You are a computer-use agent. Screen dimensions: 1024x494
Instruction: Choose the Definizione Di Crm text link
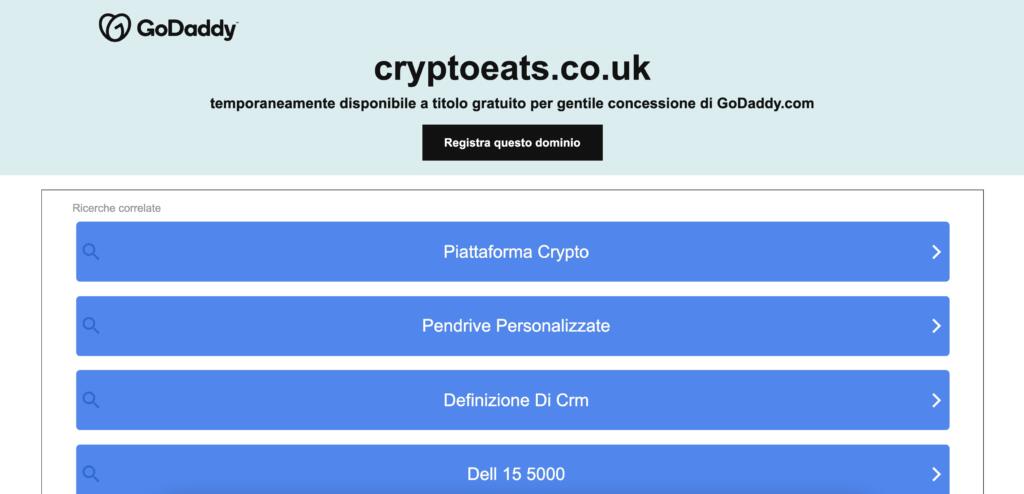click(516, 400)
